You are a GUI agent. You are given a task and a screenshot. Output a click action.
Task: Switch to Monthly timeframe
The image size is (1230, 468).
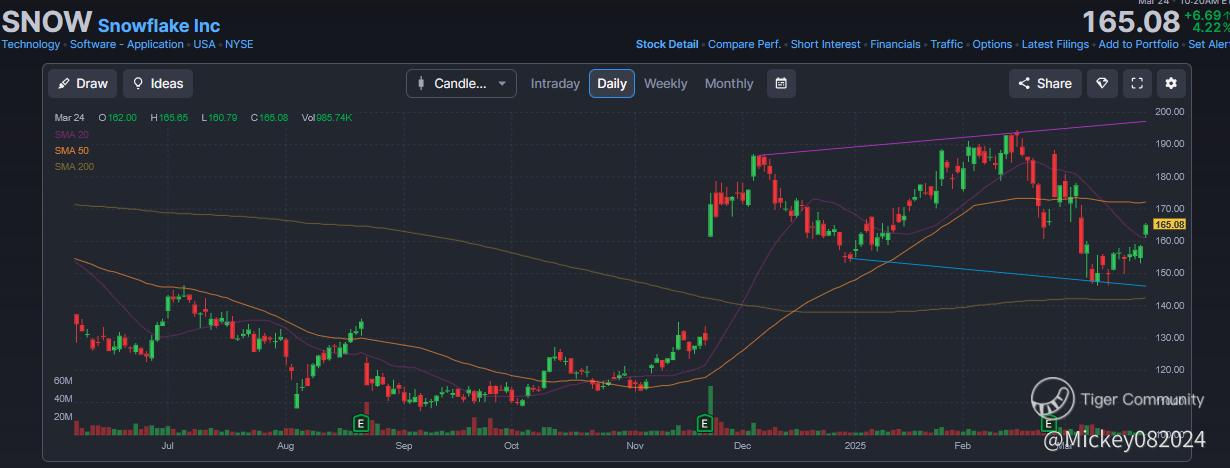tap(729, 83)
